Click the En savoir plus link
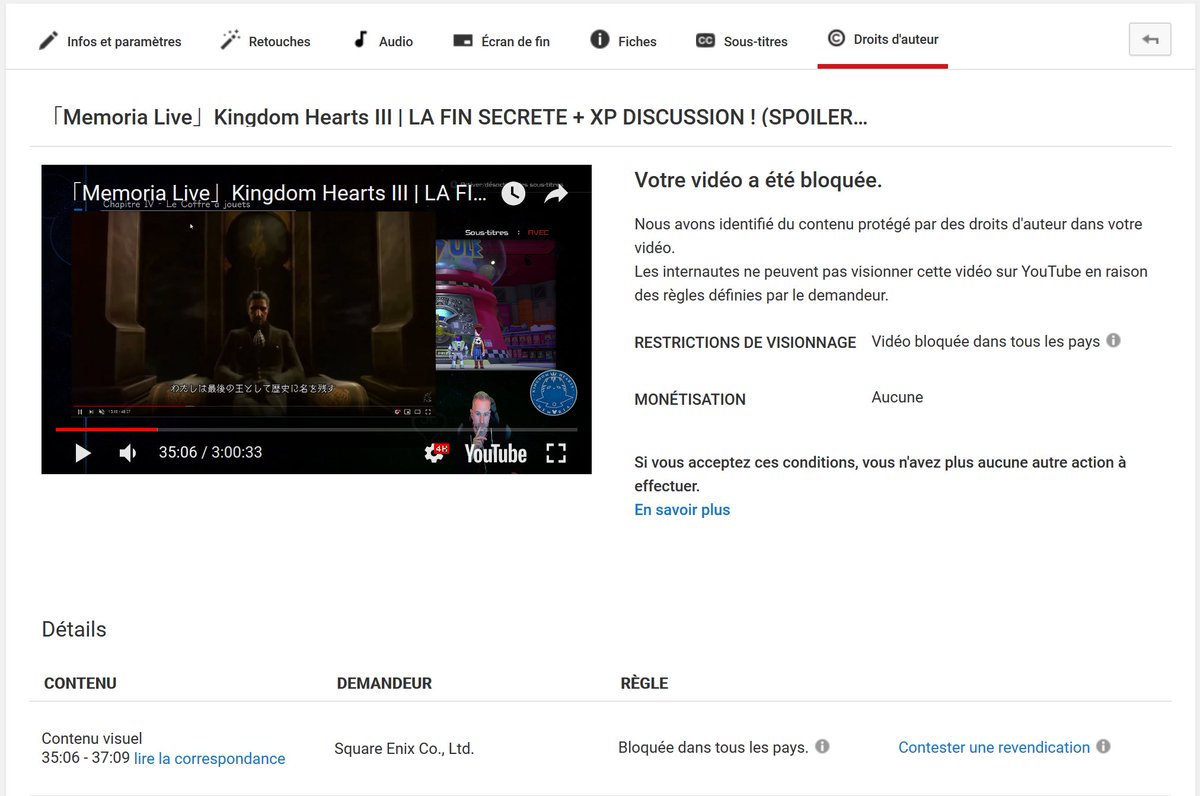This screenshot has height=796, width=1200. pos(682,510)
